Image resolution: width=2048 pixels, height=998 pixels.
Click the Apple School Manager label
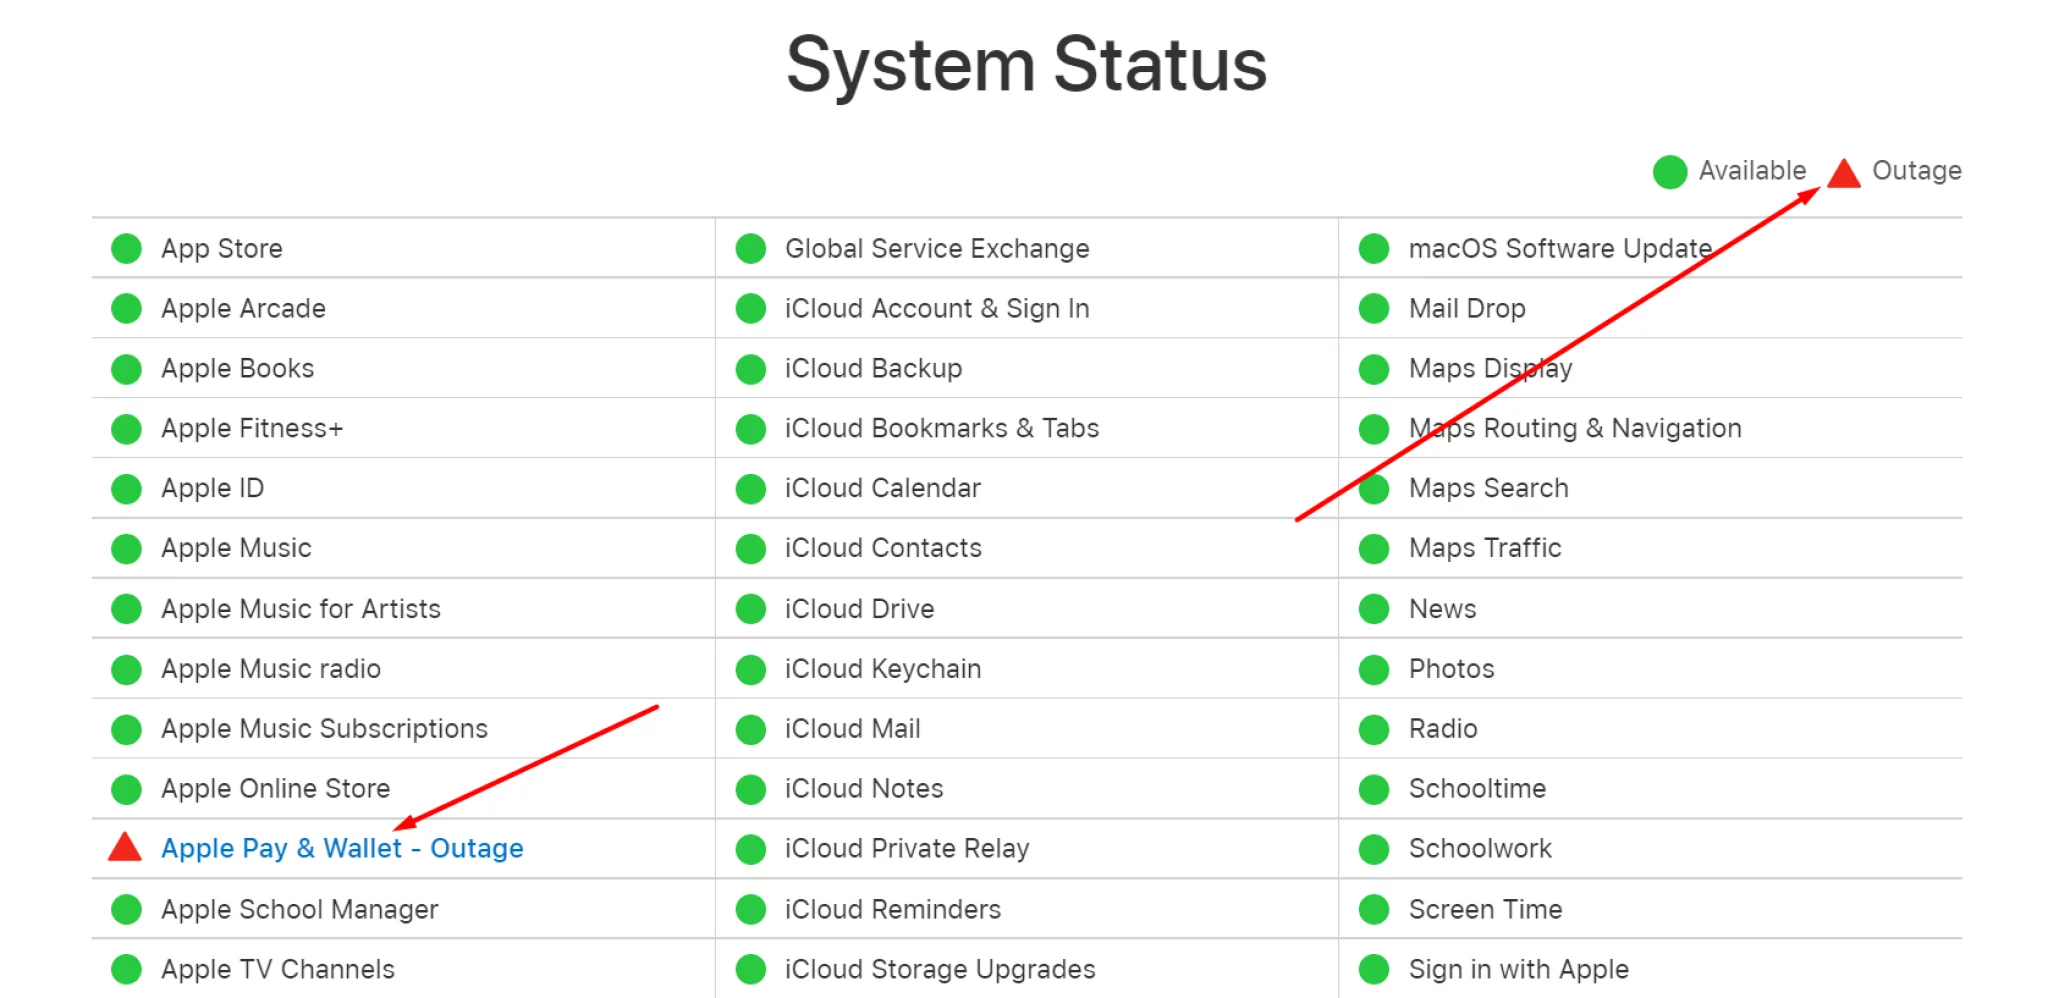tap(300, 909)
